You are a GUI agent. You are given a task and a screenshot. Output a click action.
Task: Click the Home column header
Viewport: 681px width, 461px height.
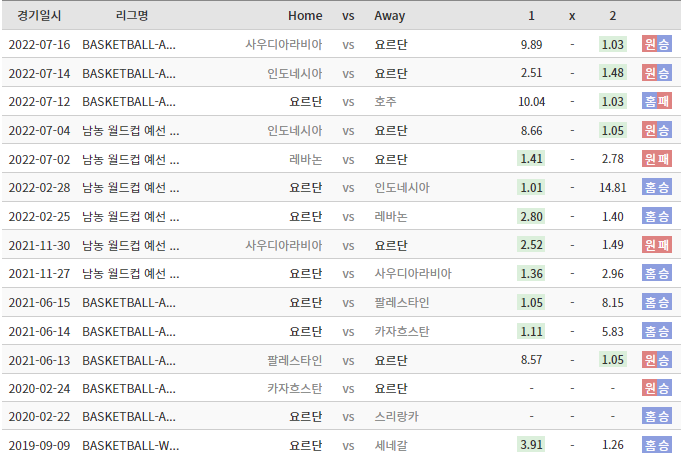tap(305, 15)
